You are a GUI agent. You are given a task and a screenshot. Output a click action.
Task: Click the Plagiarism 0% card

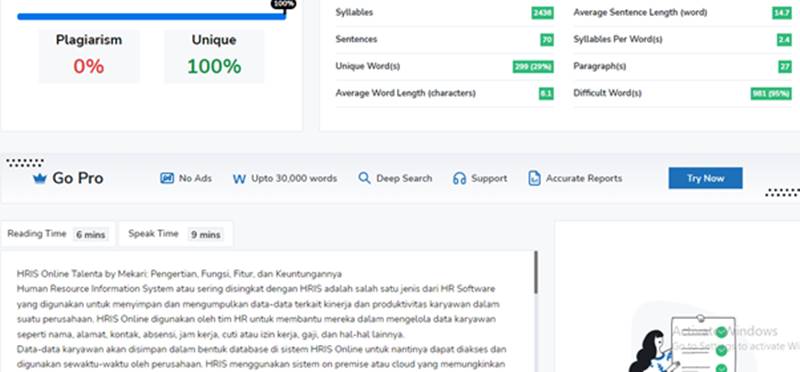point(89,56)
